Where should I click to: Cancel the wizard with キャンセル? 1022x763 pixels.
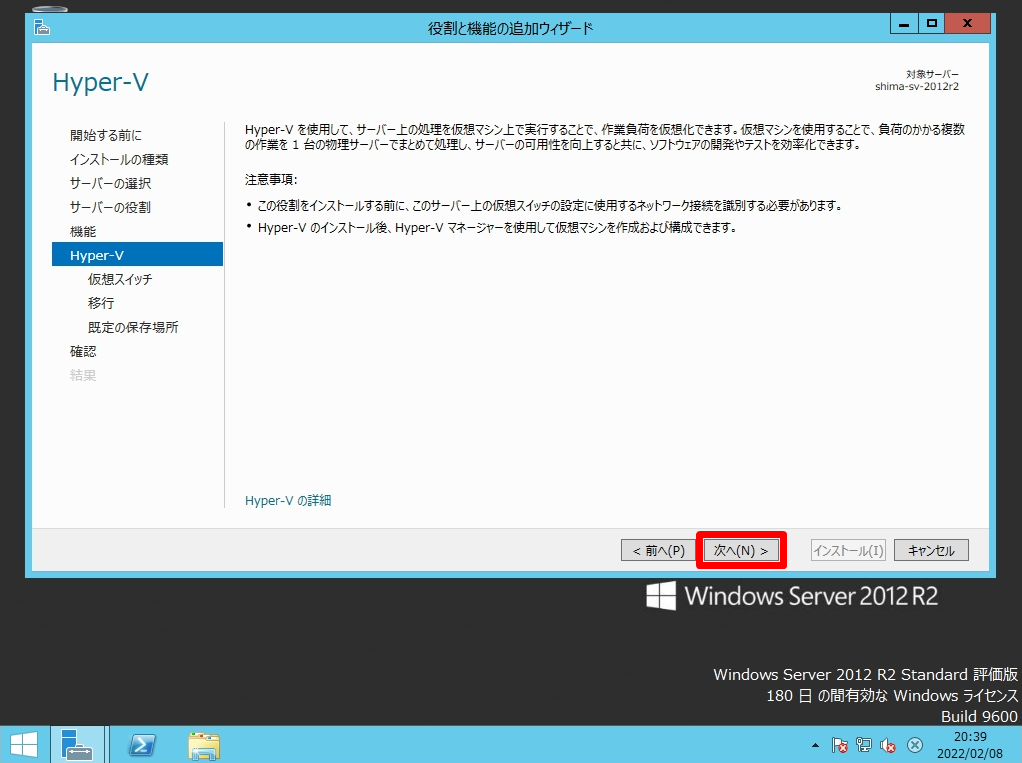coord(931,551)
